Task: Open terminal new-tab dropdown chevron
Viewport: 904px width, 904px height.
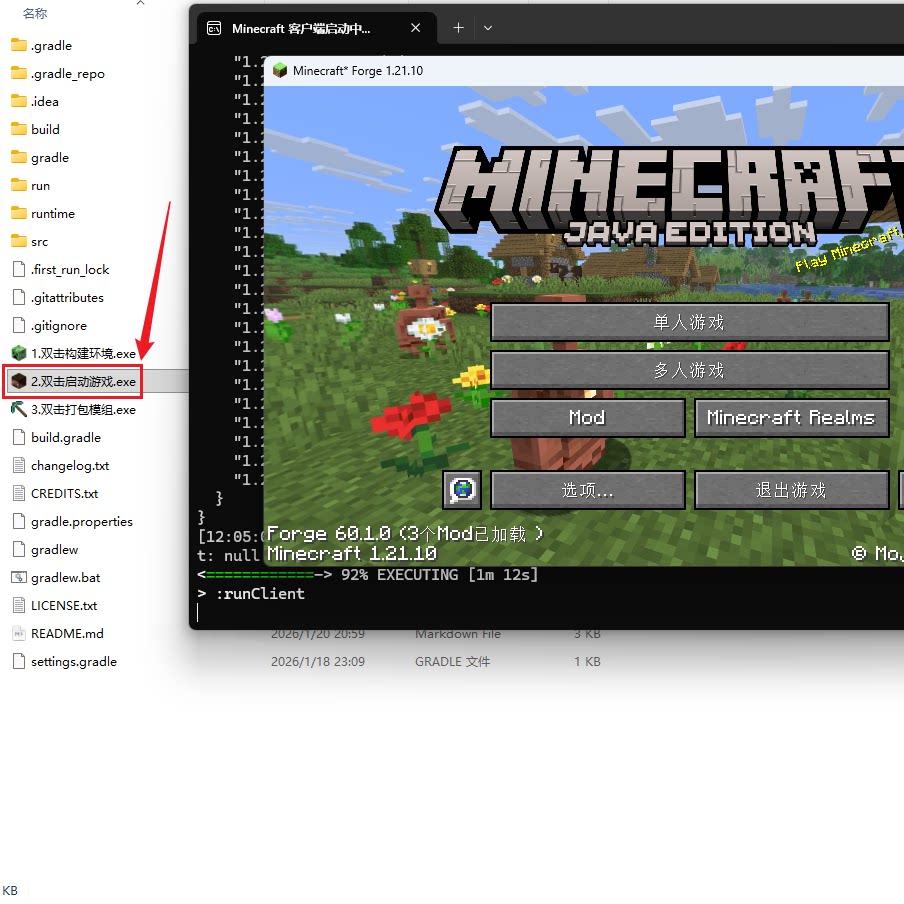Action: (x=488, y=28)
